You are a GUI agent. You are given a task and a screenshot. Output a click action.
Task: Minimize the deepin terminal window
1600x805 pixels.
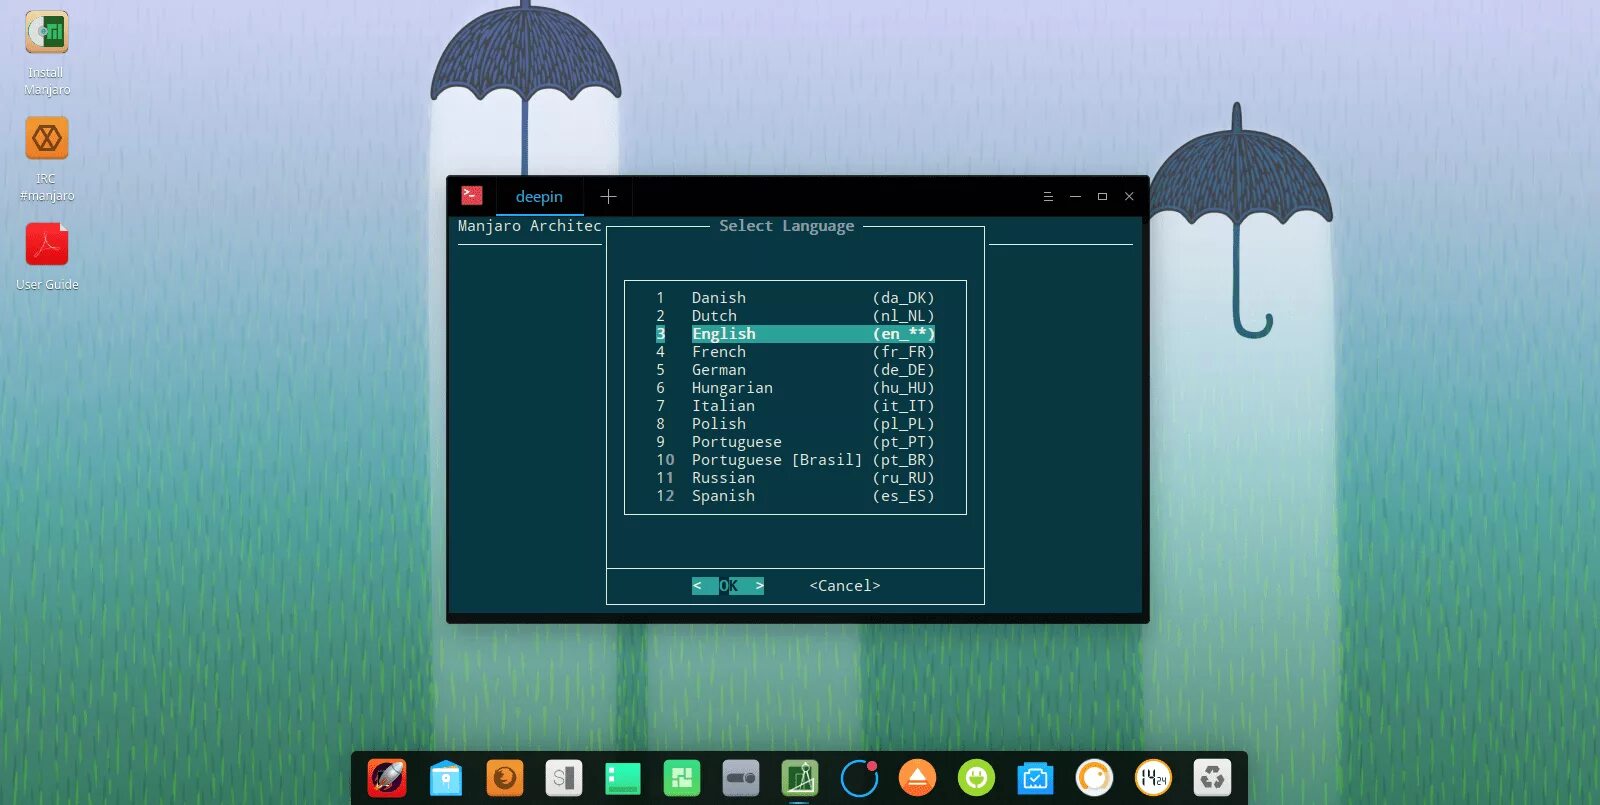tap(1075, 197)
